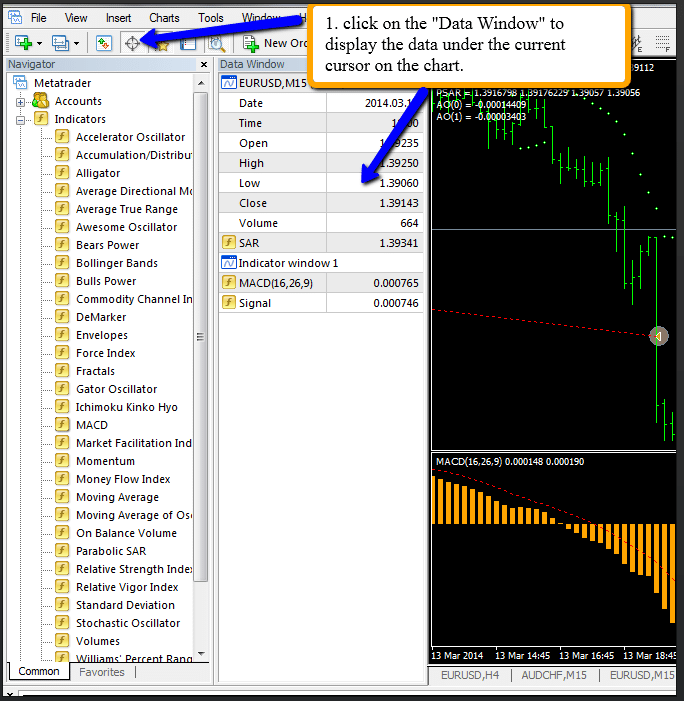Select the Moving Average indicator

[117, 497]
